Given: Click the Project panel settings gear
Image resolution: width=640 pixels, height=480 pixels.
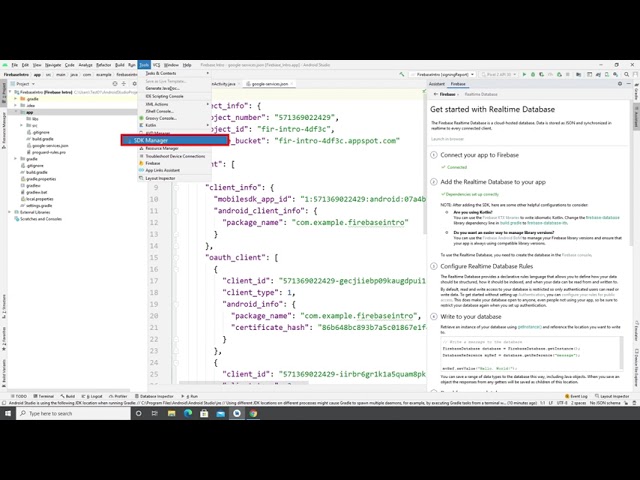Looking at the screenshot, I should point(134,84).
